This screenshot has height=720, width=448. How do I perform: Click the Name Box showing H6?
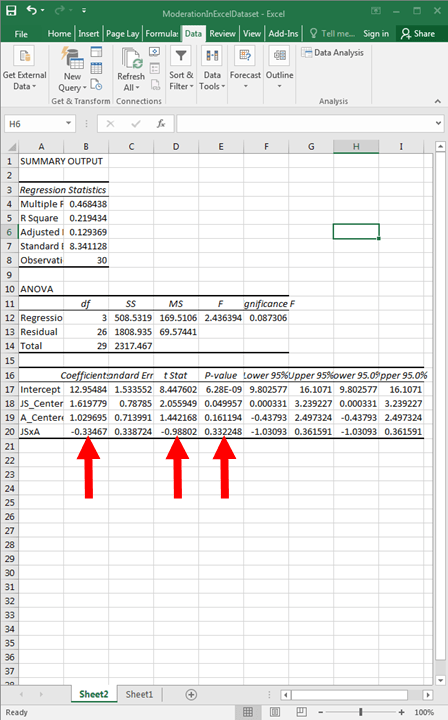pyautogui.click(x=34, y=124)
